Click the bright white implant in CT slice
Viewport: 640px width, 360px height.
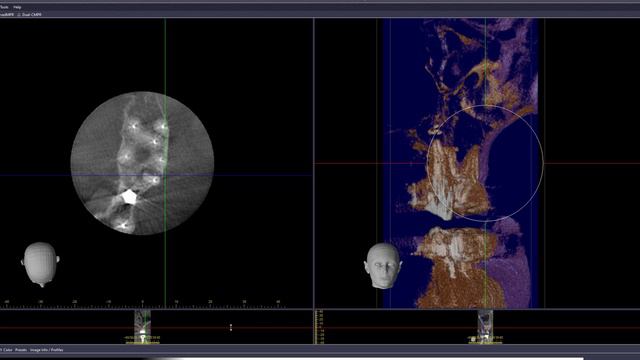tap(129, 197)
